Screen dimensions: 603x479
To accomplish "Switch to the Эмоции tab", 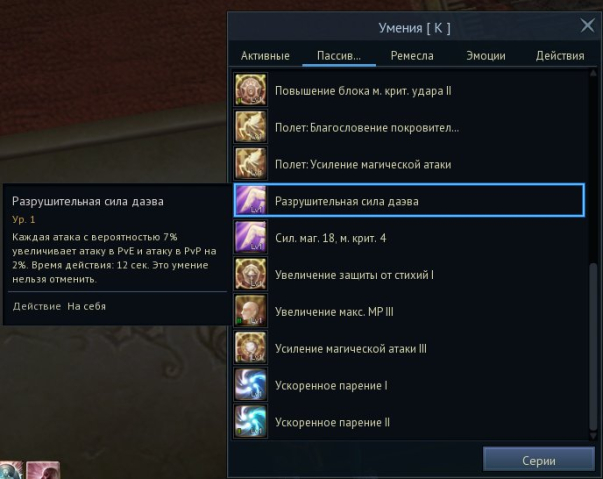I will pos(486,56).
